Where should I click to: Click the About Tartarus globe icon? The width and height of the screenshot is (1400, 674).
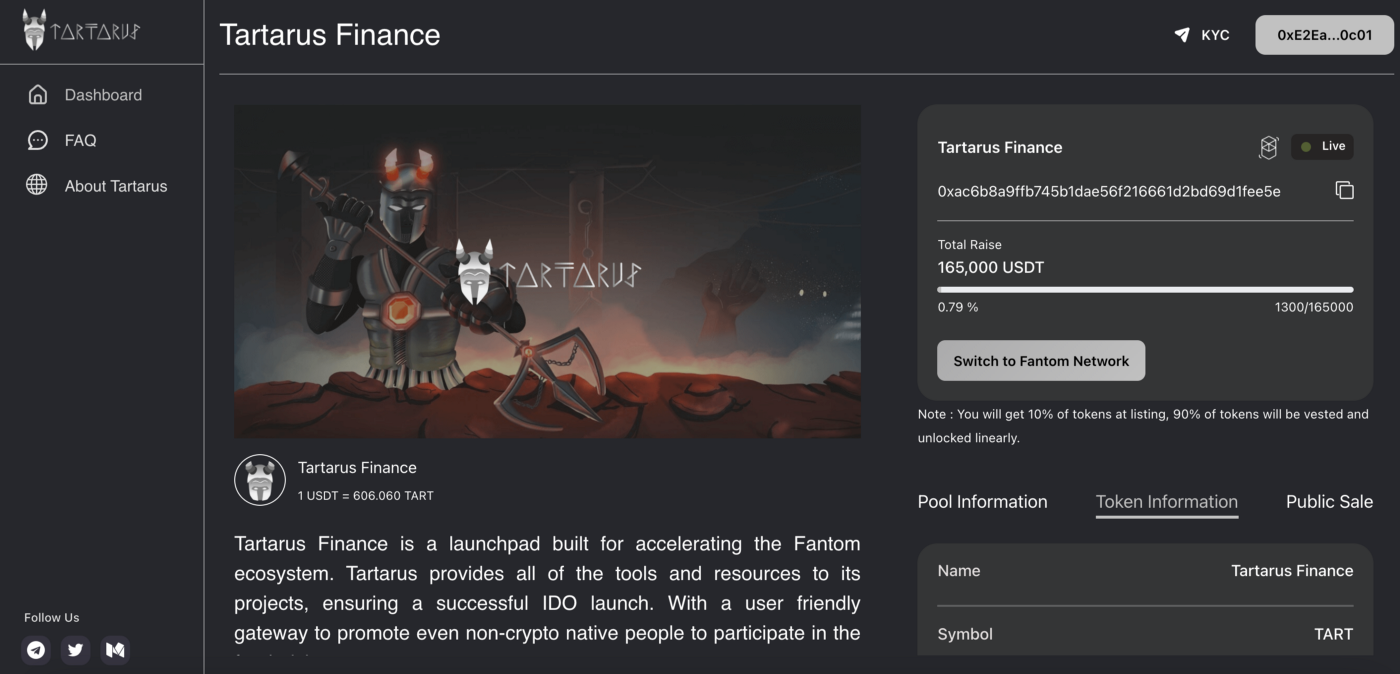tap(37, 185)
